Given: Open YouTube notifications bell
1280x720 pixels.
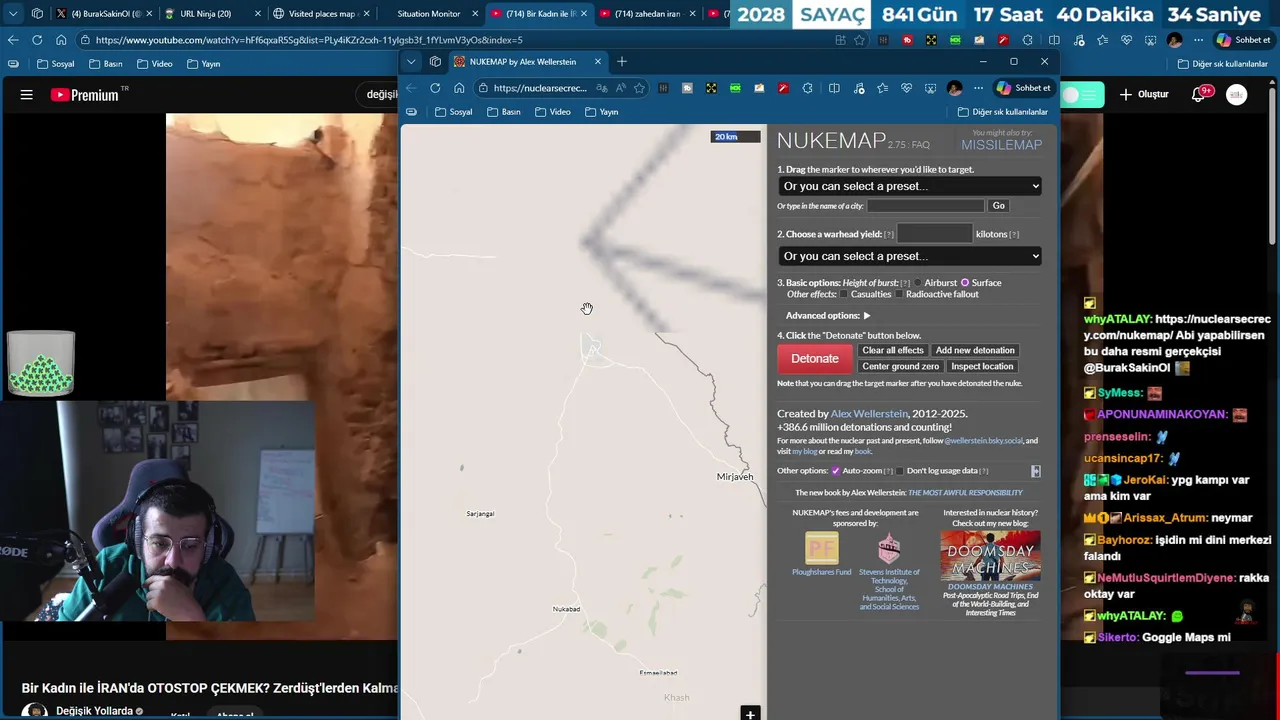Looking at the screenshot, I should tap(1199, 95).
